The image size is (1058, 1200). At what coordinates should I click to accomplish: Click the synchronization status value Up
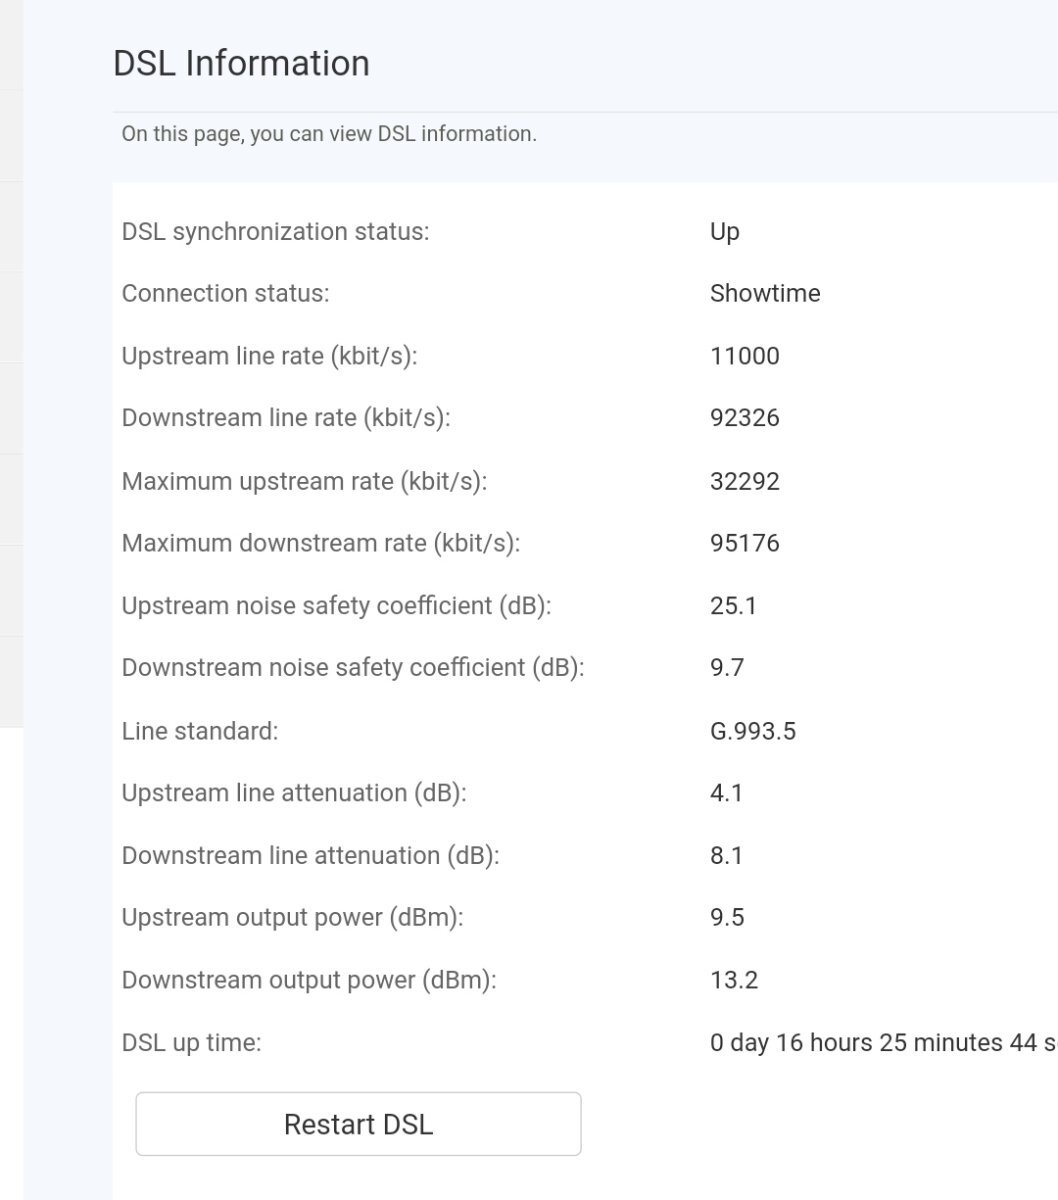click(725, 232)
